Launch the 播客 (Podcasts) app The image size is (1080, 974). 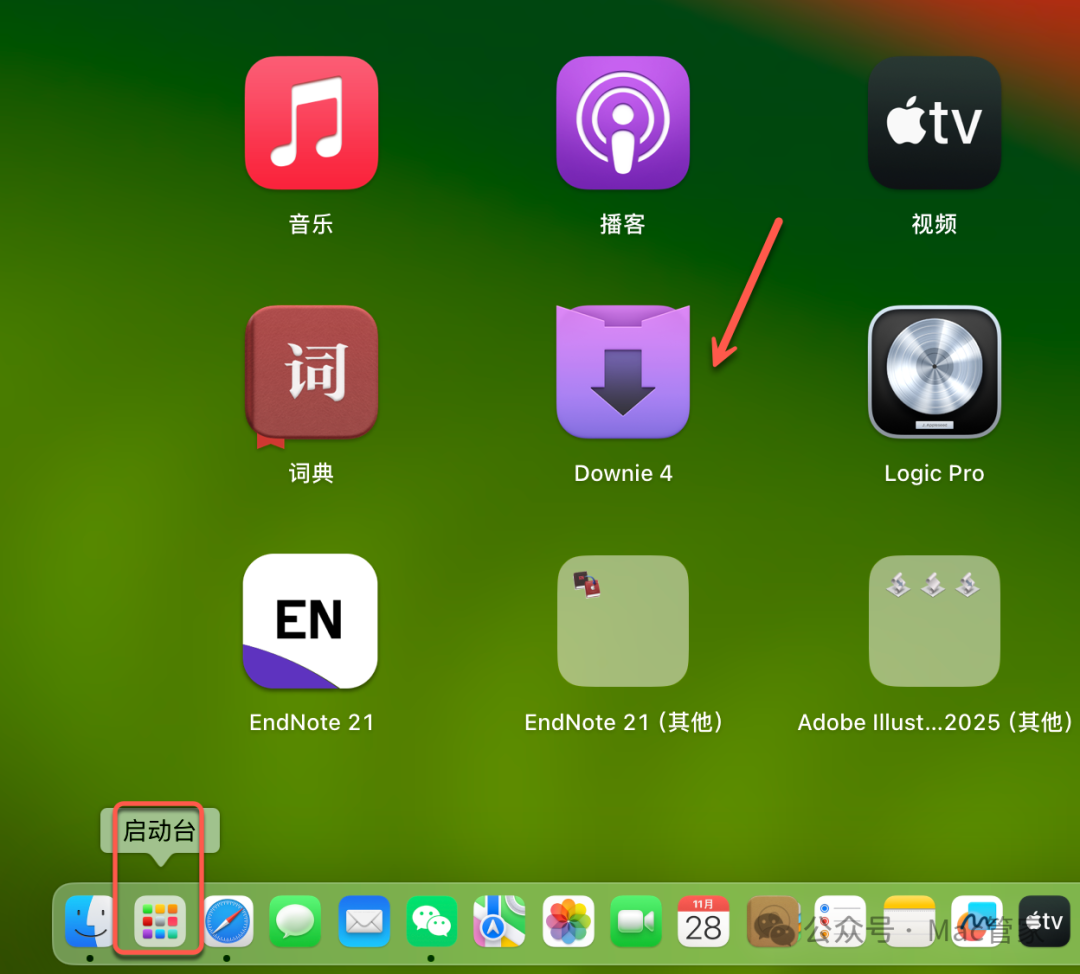(623, 123)
